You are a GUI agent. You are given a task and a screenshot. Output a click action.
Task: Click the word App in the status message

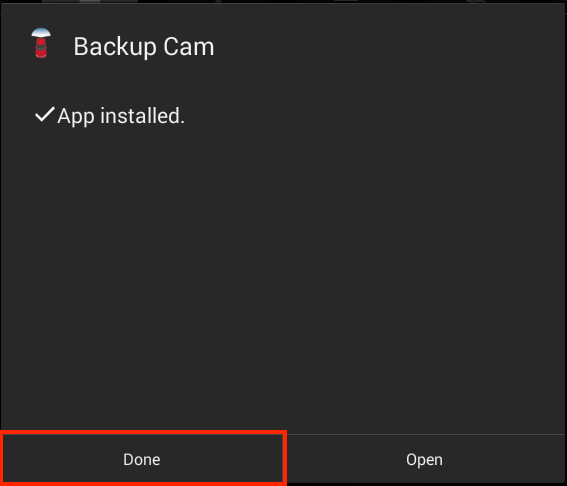(76, 117)
